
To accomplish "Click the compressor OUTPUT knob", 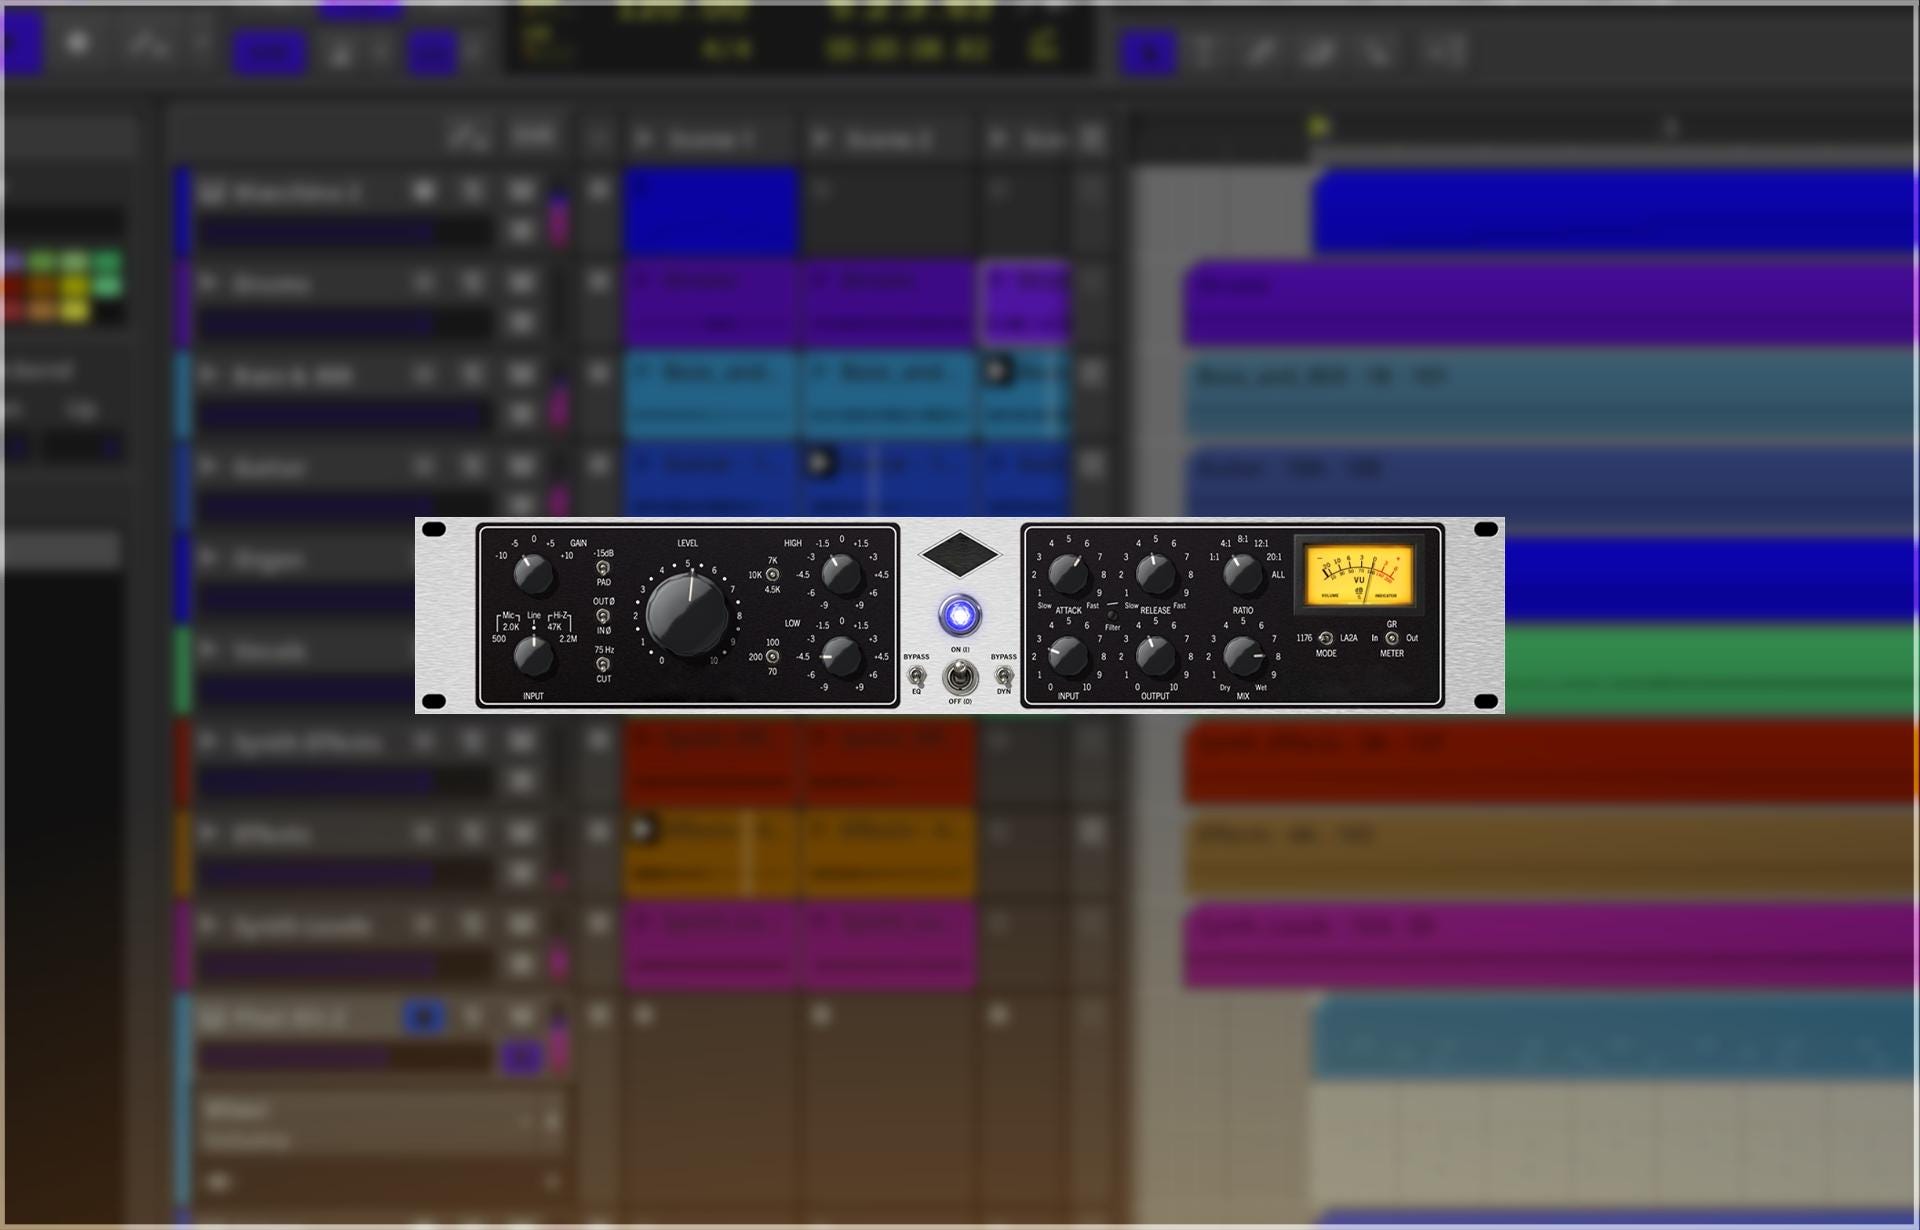I will [x=1155, y=657].
